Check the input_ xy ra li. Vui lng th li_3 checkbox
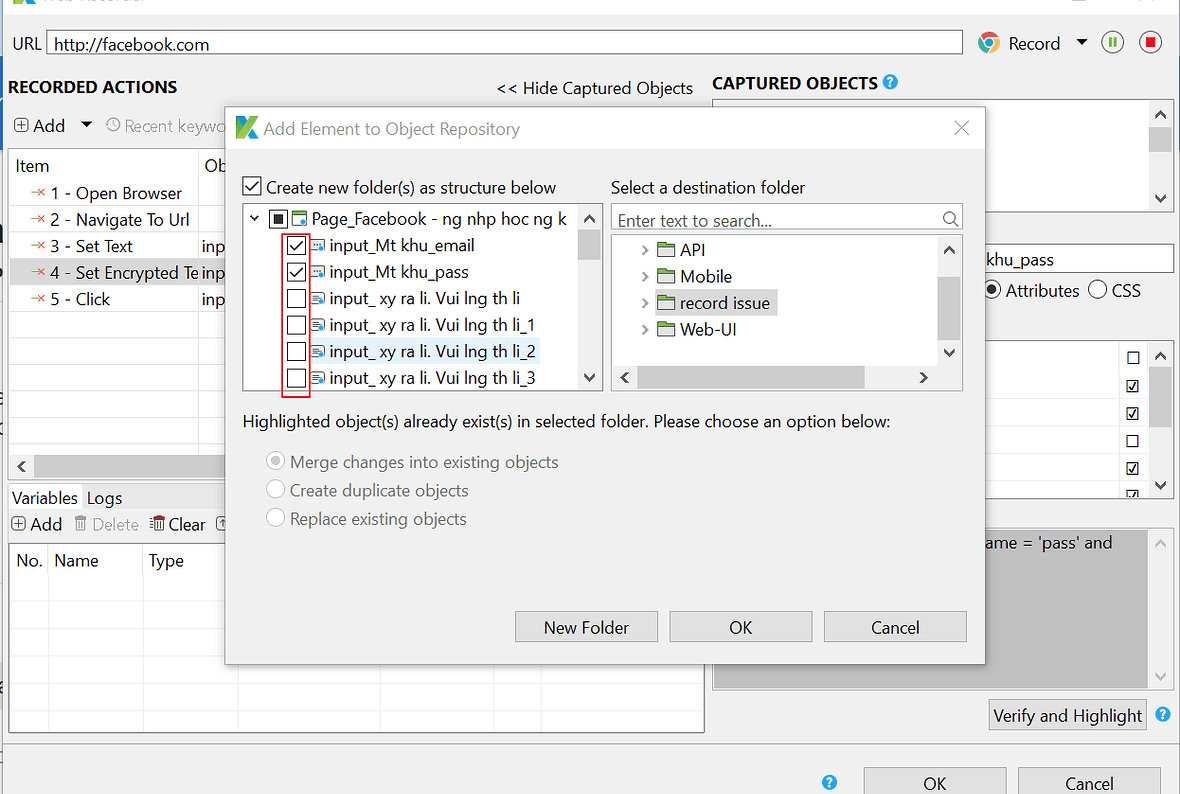This screenshot has width=1180, height=794. [x=295, y=377]
